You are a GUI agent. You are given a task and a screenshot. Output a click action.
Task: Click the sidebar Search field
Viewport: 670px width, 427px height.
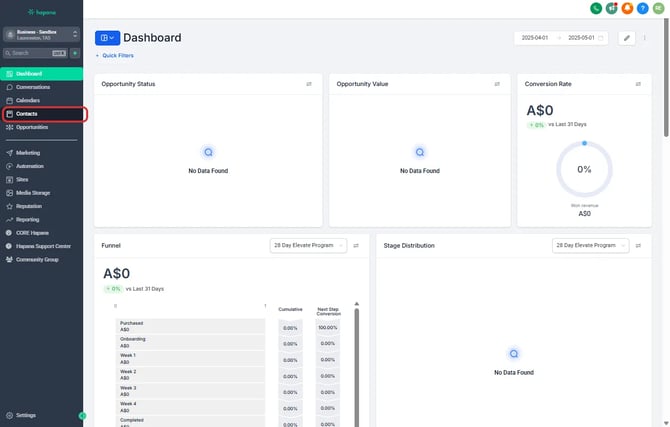(x=30, y=53)
